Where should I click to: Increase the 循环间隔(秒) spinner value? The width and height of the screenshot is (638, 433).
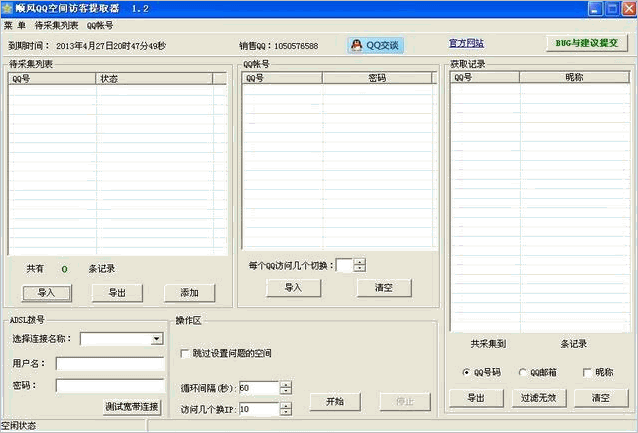coord(286,384)
